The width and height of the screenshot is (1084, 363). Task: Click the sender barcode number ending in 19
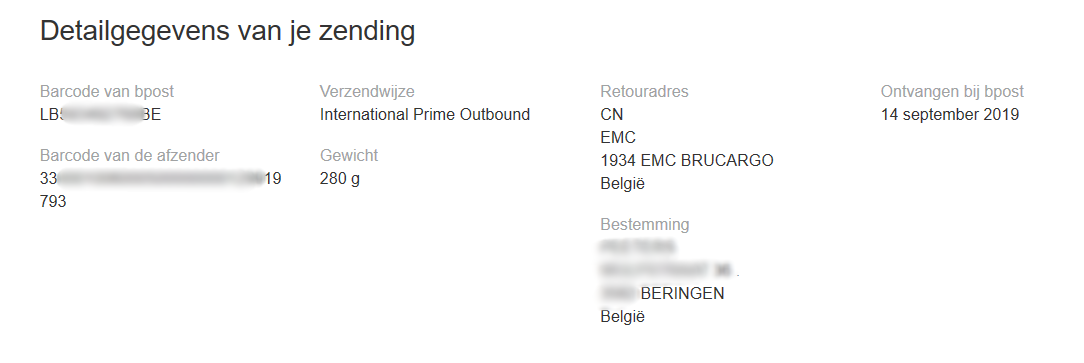pos(160,179)
